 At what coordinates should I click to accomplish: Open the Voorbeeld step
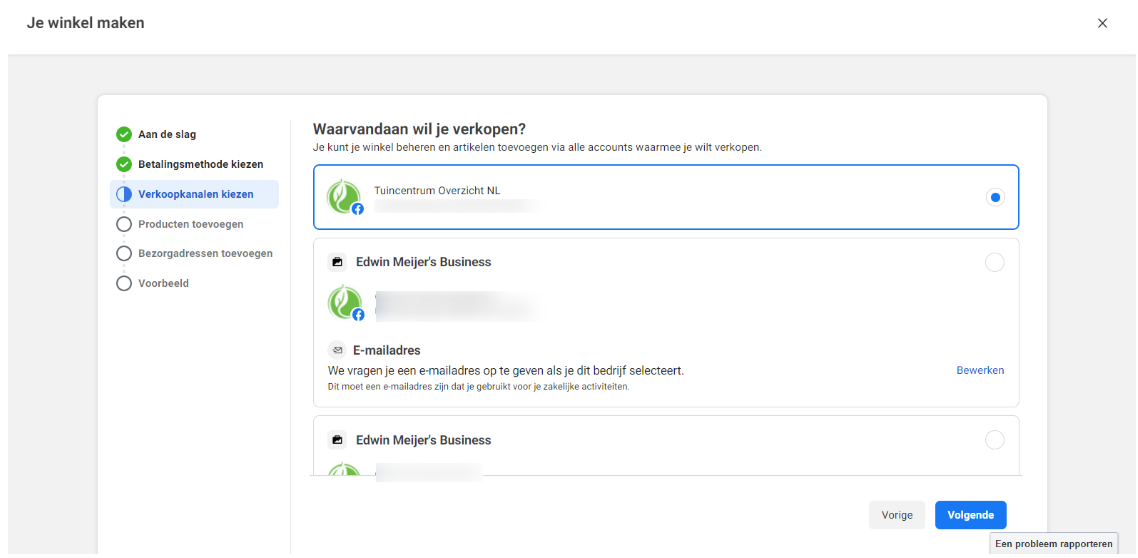163,283
